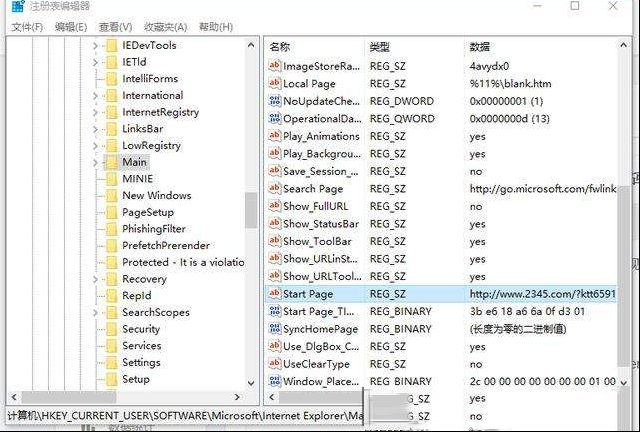Click the %11%\blank.htm data cell
640x432 pixels.
click(510, 84)
